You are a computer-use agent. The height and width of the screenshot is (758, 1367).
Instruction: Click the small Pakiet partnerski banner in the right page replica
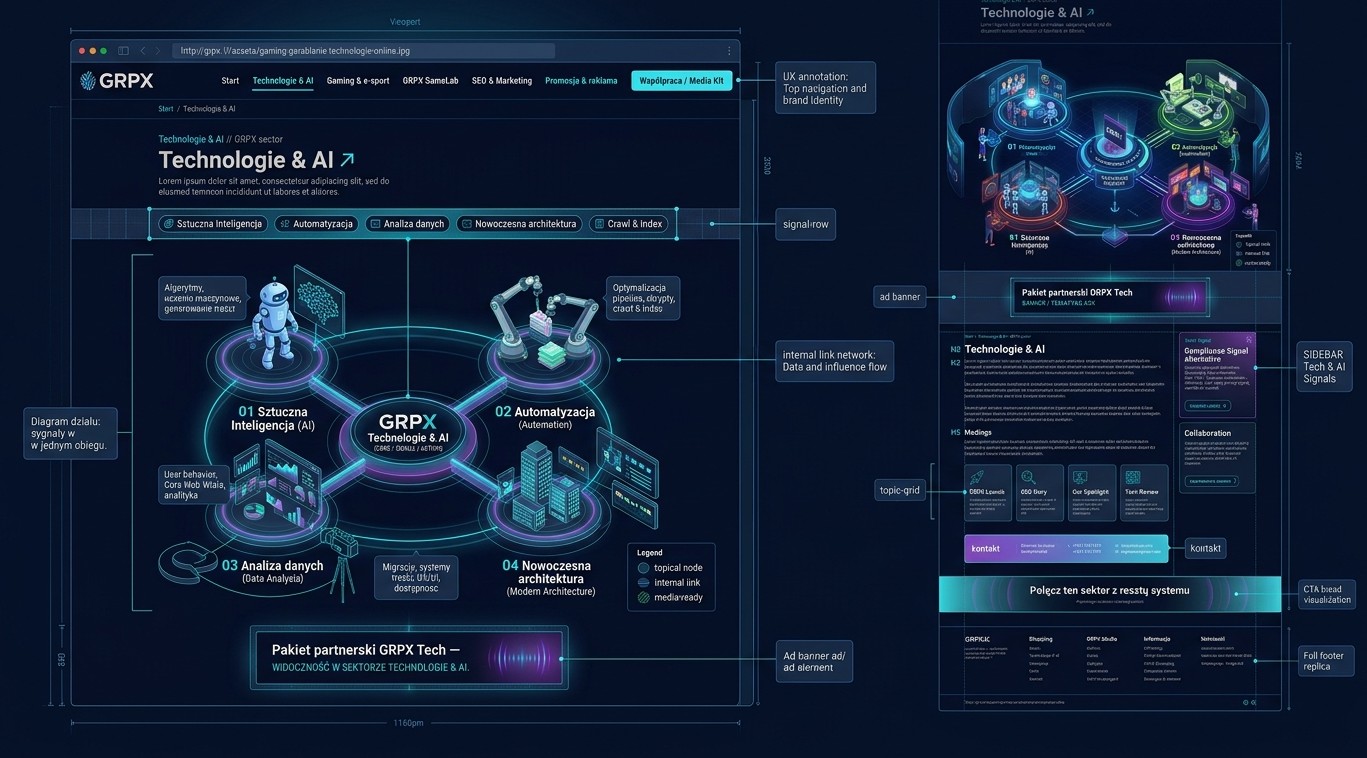click(1109, 297)
